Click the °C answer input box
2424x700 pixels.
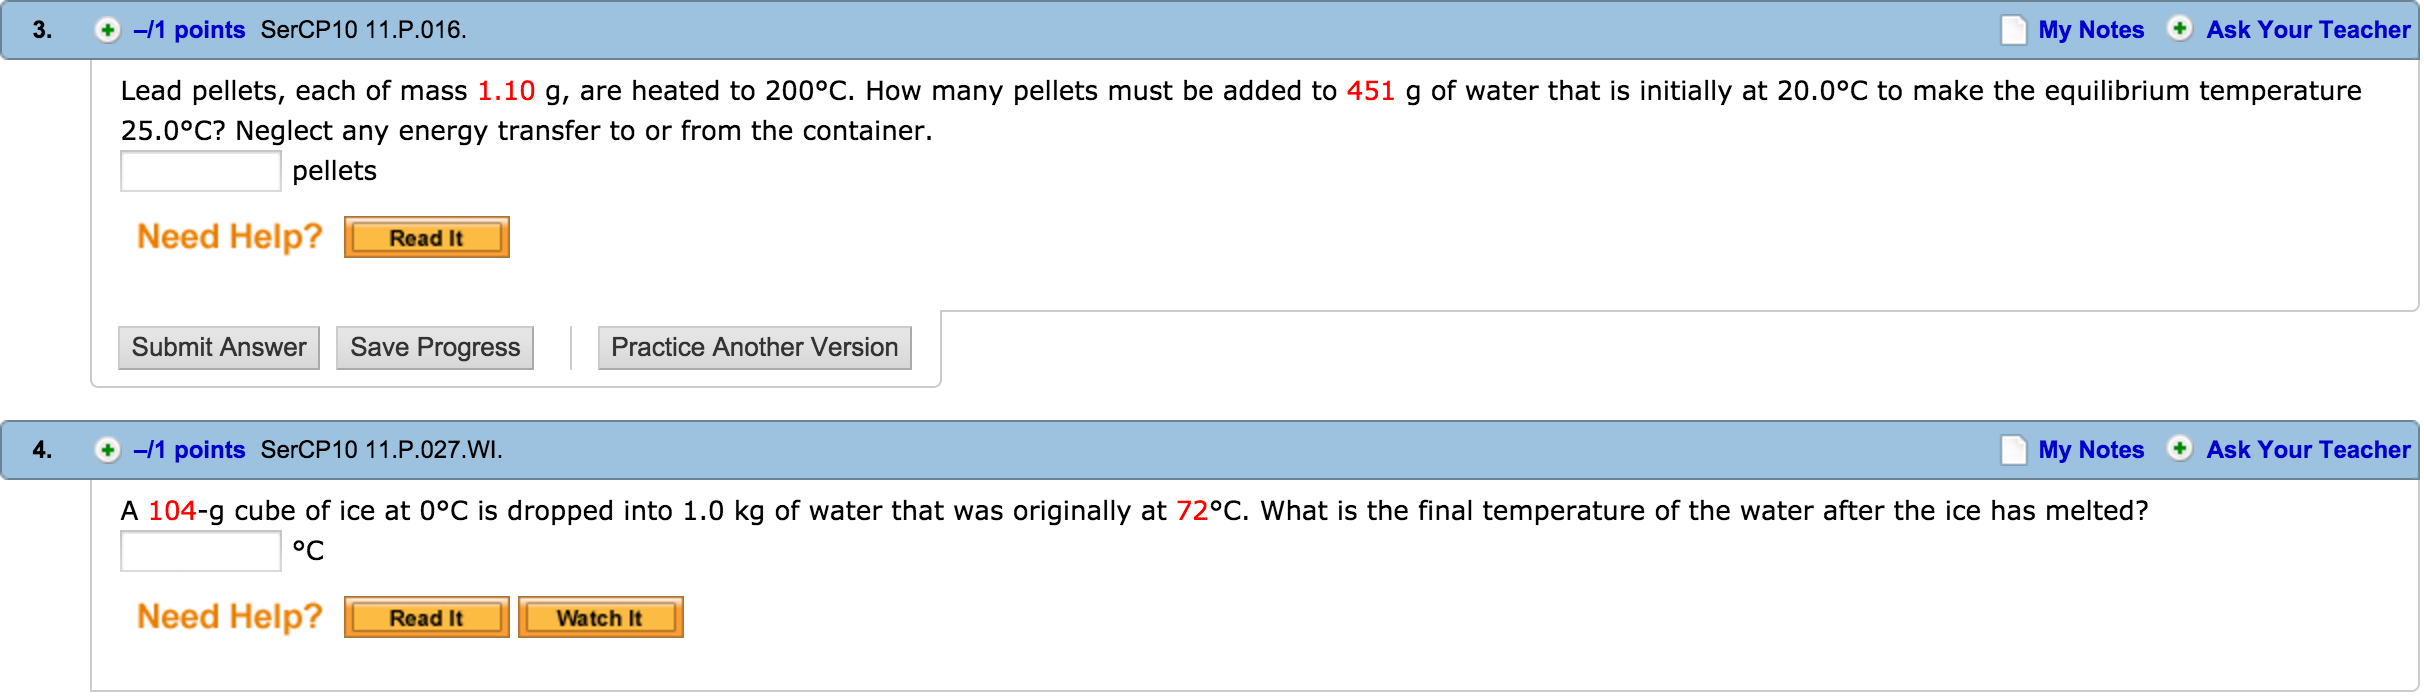point(200,551)
